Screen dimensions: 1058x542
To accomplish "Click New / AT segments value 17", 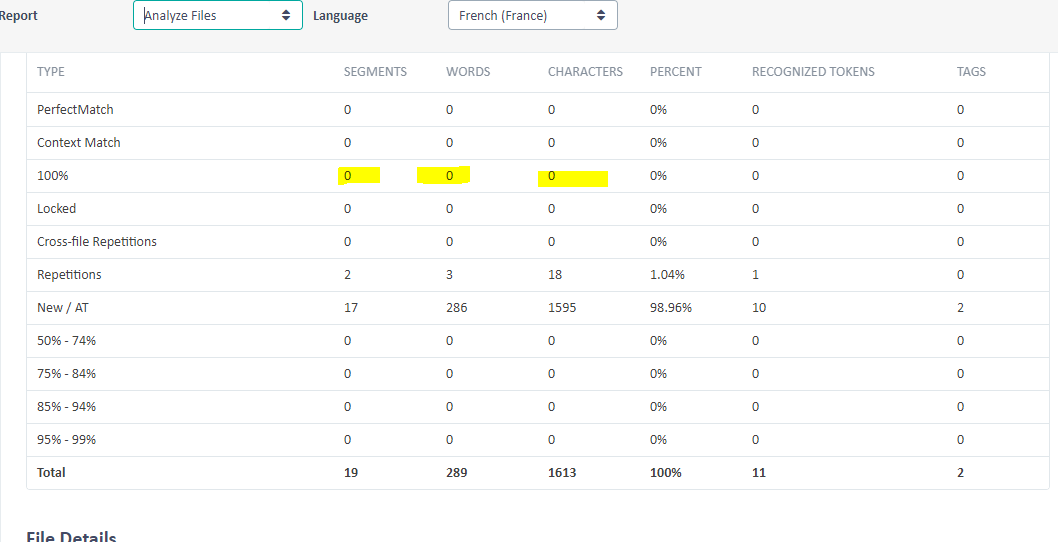I will click(351, 308).
